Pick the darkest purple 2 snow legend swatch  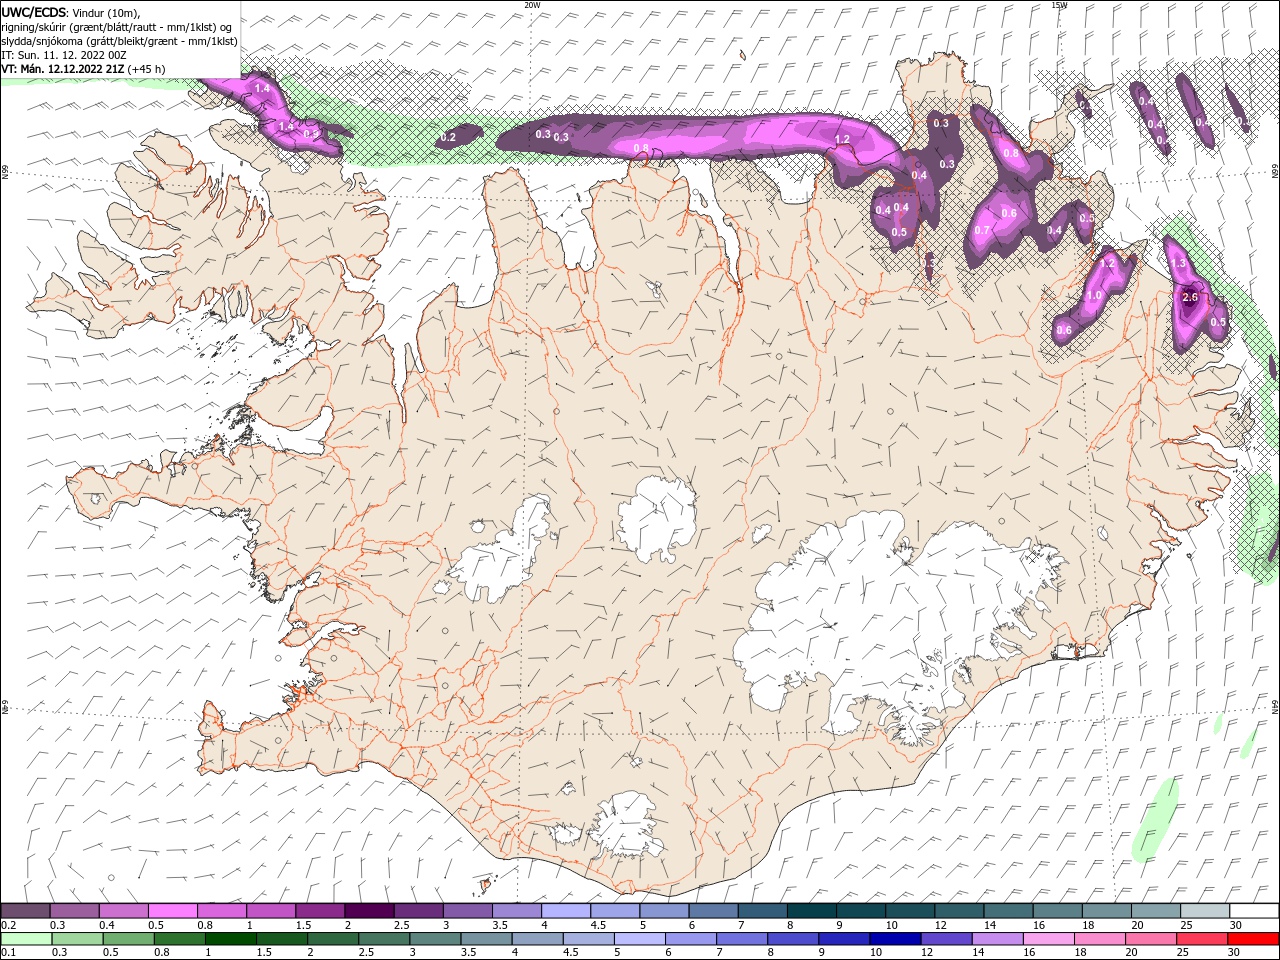pyautogui.click(x=368, y=910)
